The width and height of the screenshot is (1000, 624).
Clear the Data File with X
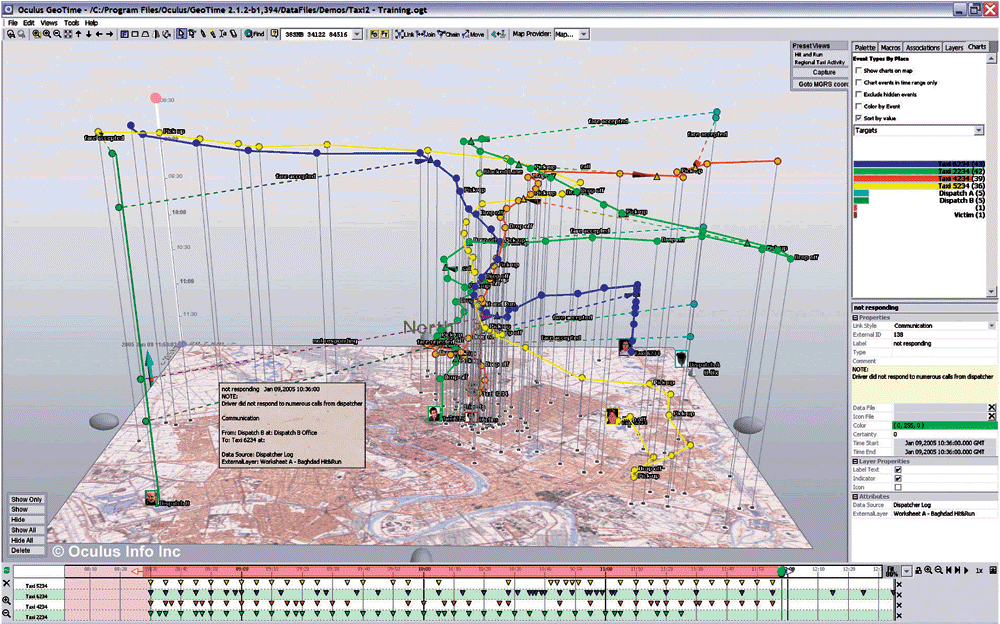pos(992,408)
